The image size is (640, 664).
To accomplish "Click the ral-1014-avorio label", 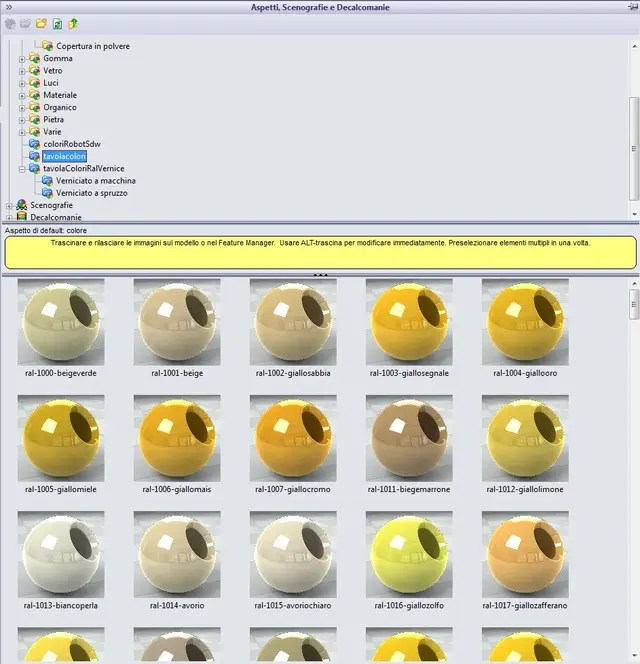I will (x=177, y=606).
